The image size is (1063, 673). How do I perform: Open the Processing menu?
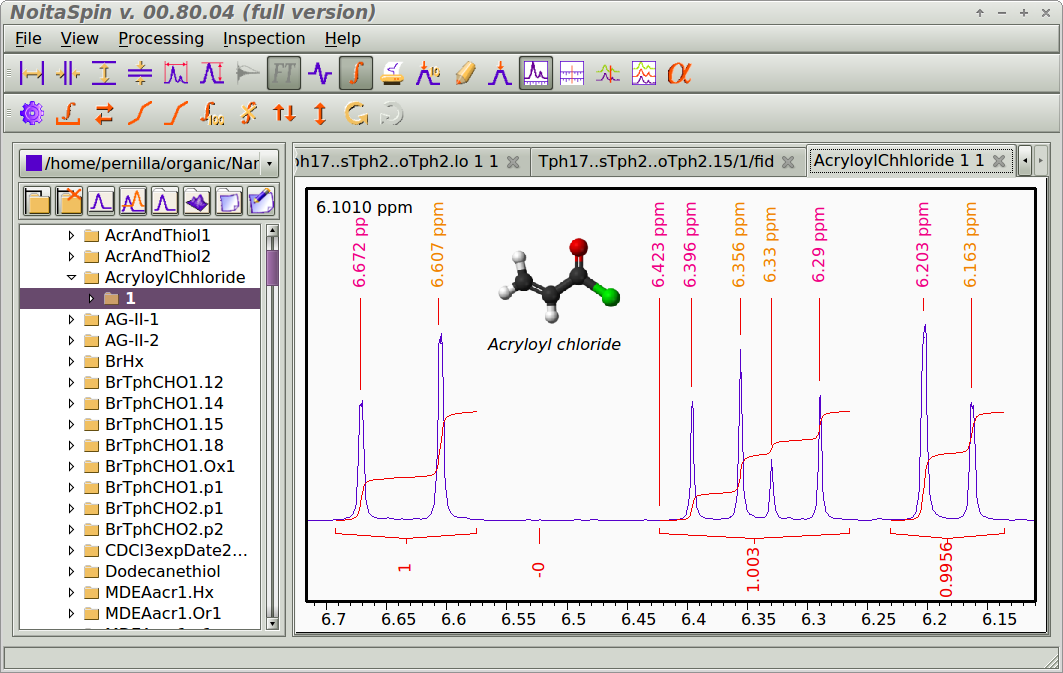point(161,38)
